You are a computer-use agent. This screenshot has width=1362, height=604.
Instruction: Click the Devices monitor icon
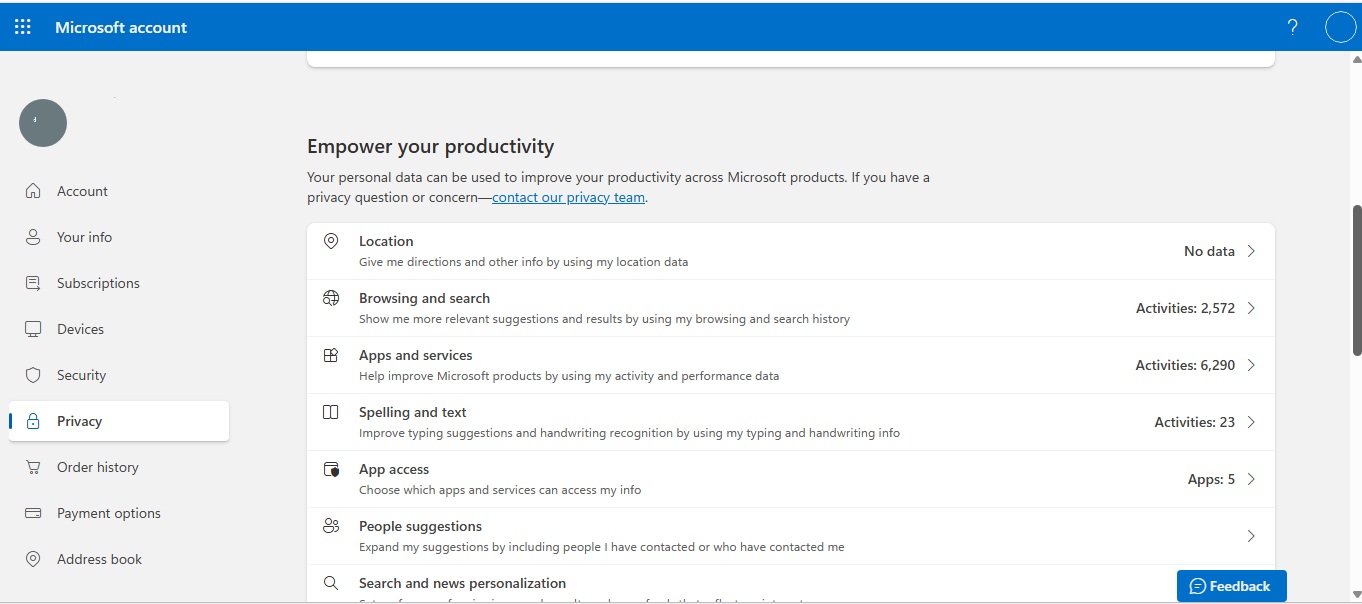pos(33,329)
